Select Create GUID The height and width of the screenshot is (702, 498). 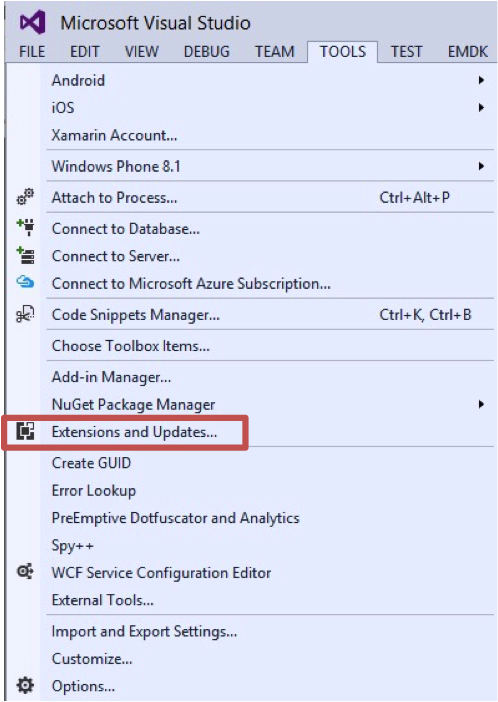[x=91, y=462]
